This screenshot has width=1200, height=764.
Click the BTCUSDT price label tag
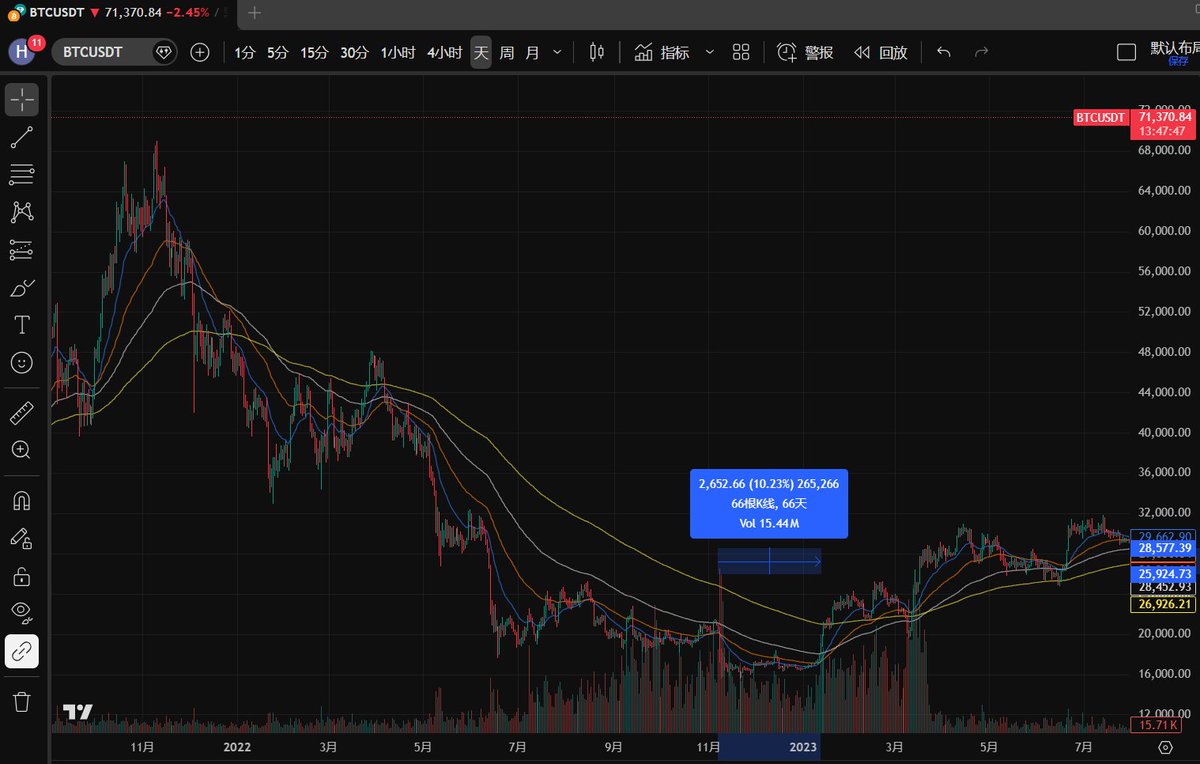pos(1101,118)
